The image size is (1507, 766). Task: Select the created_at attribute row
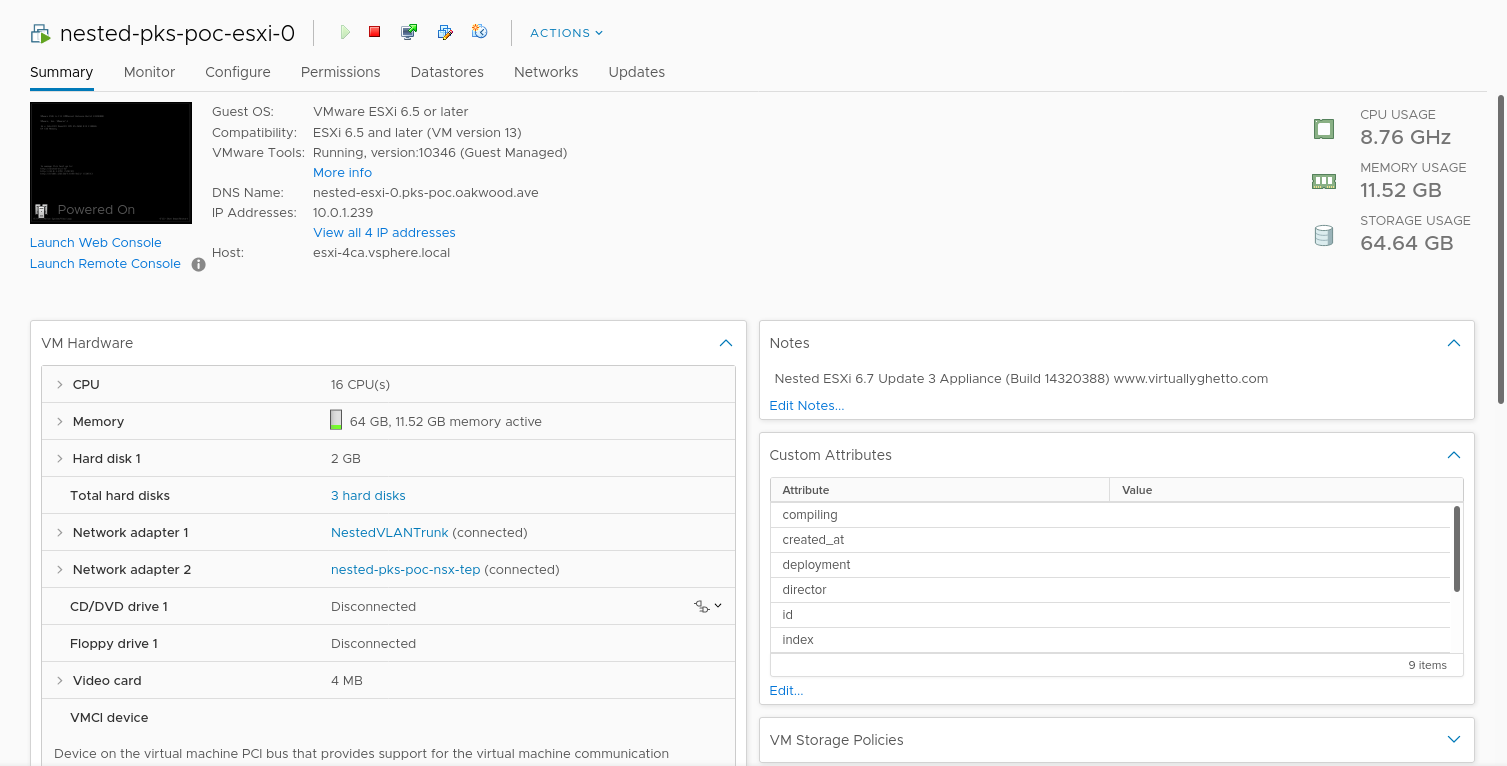[x=1110, y=540]
